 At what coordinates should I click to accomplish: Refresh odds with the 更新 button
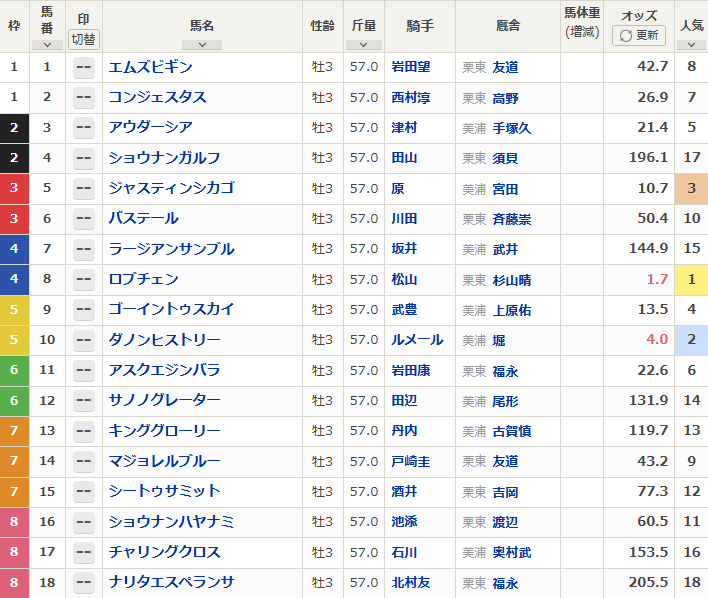click(x=638, y=35)
